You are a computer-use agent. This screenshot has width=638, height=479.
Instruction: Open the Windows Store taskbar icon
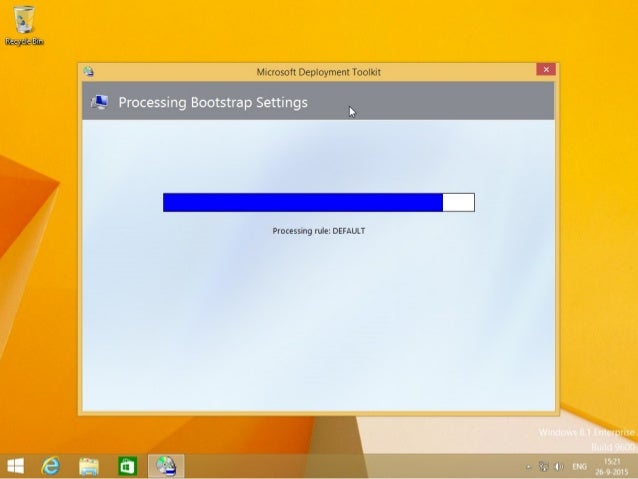[x=127, y=466]
